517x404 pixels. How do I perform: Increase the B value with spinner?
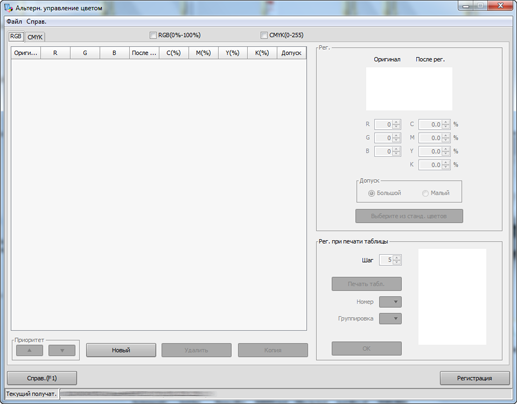(396, 149)
